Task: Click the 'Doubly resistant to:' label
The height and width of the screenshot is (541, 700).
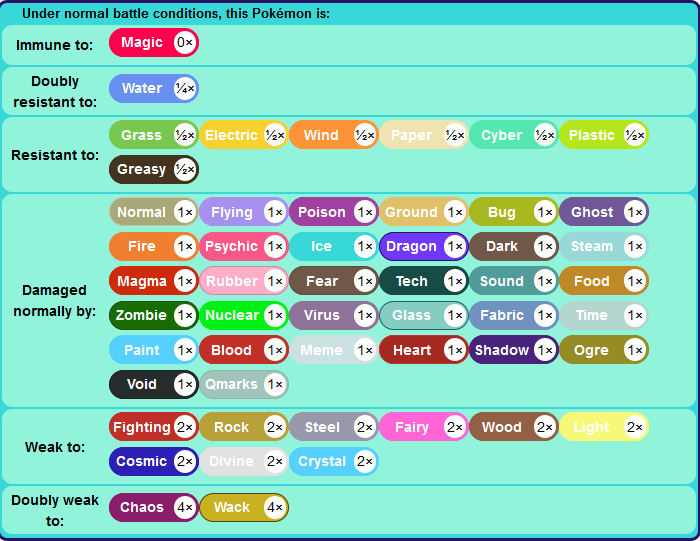Action: click(x=55, y=92)
